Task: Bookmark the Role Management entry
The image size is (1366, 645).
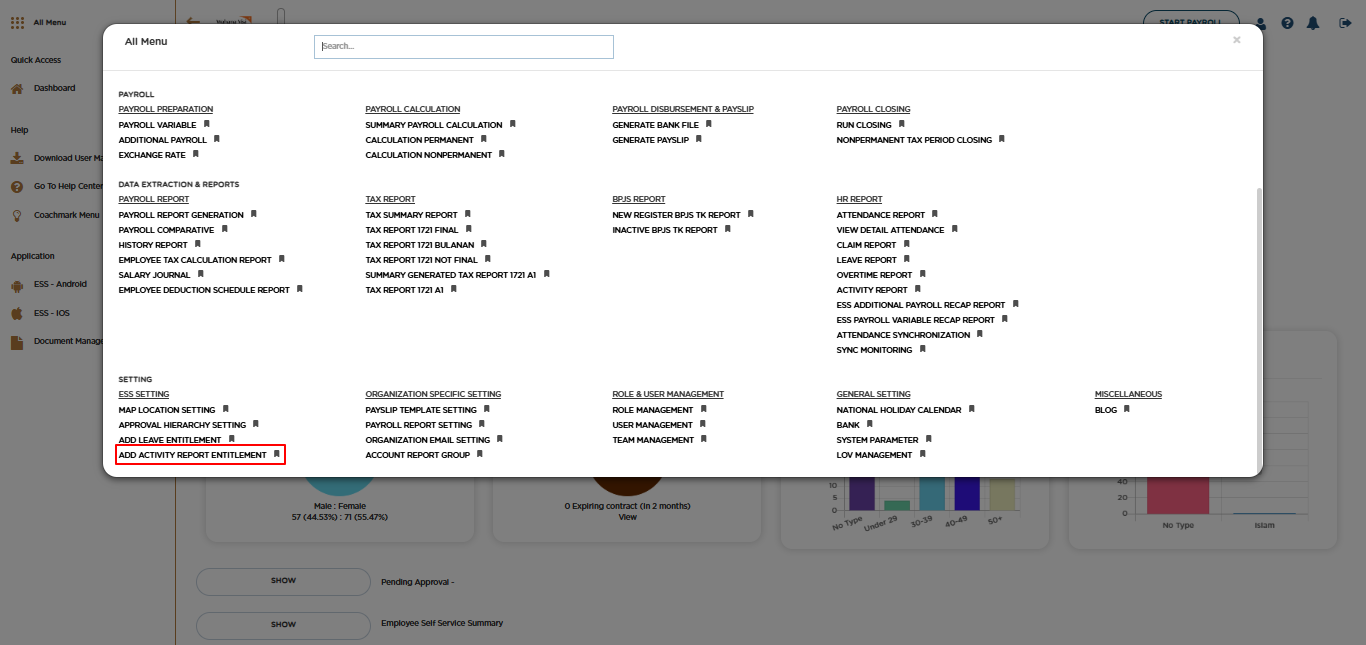Action: click(703, 409)
